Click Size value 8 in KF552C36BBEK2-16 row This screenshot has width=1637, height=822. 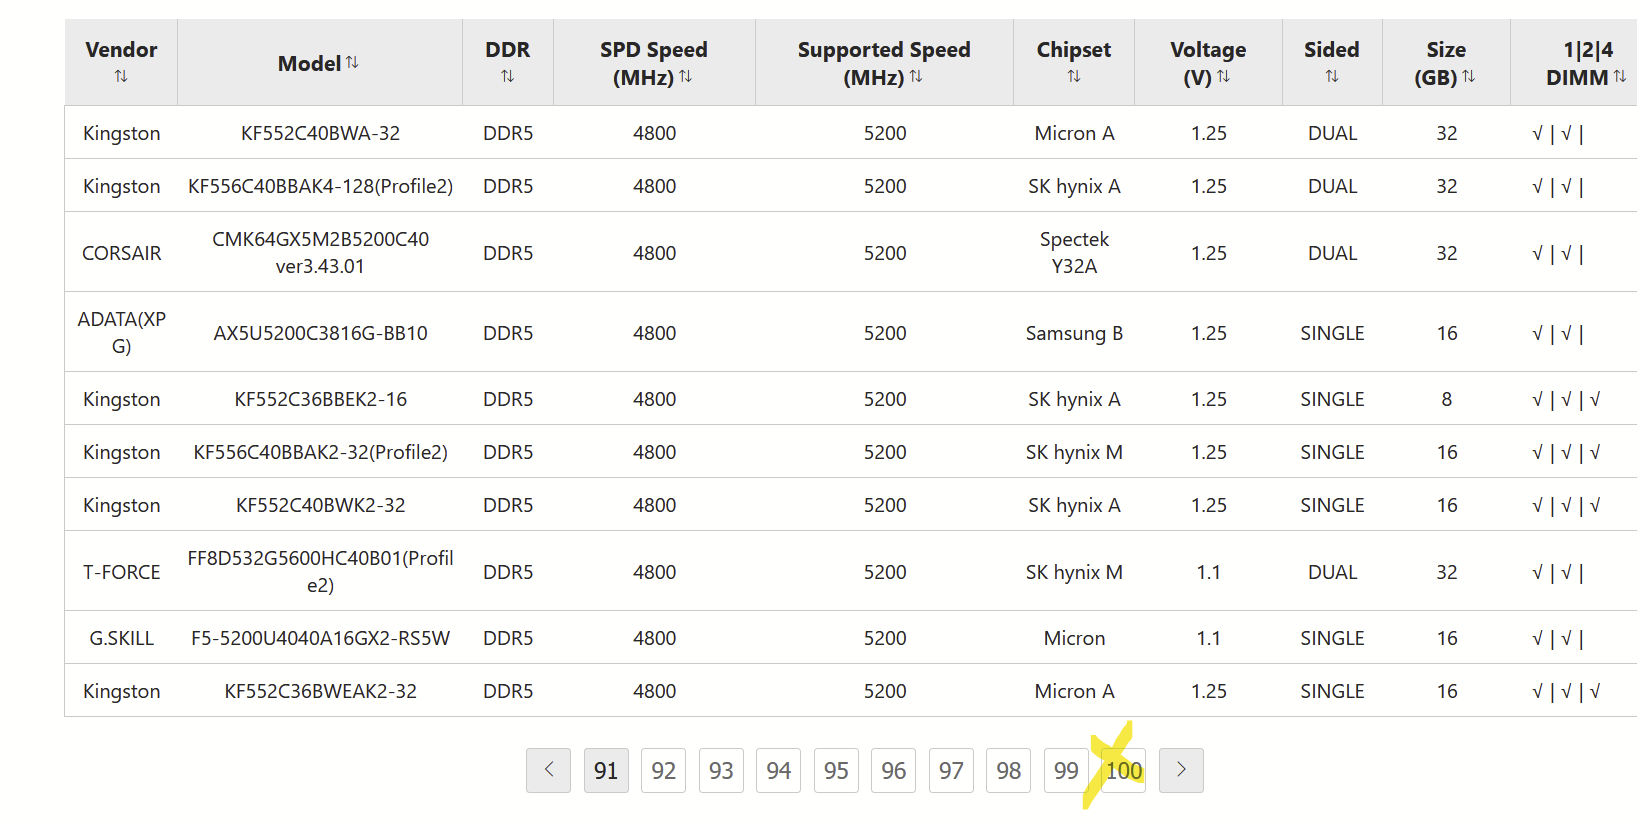click(1446, 399)
